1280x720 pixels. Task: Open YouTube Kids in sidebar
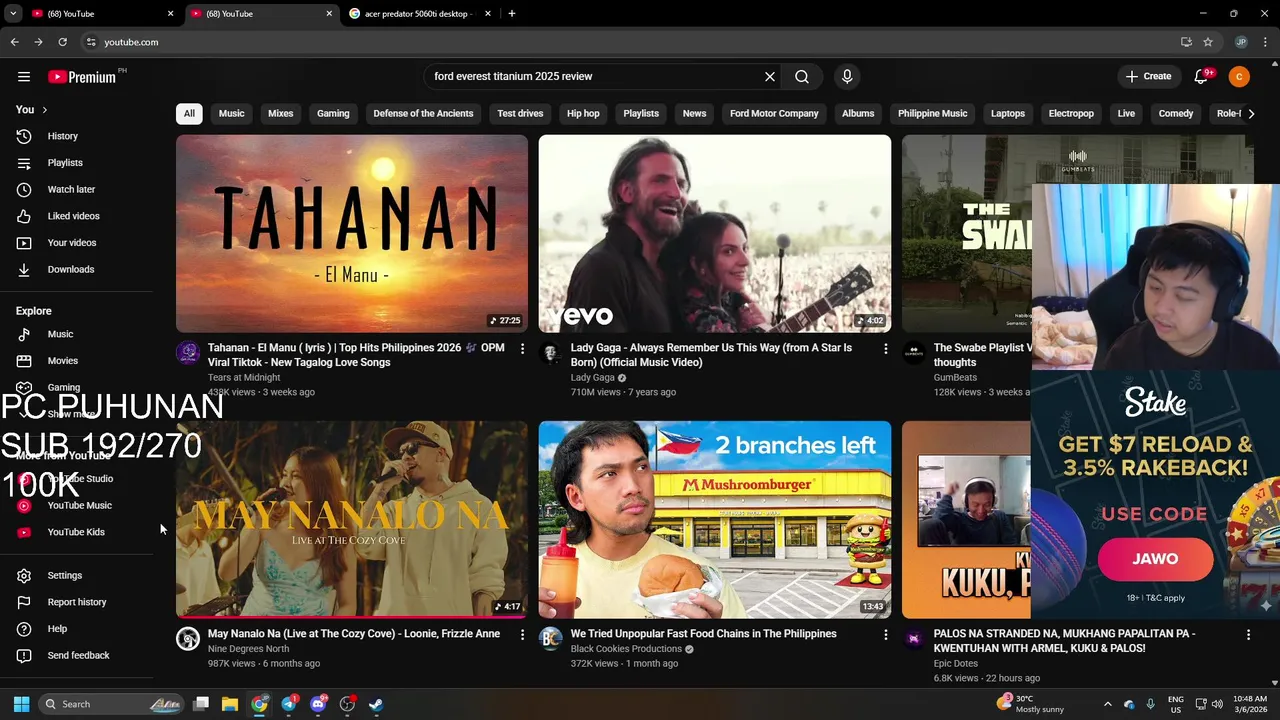[x=76, y=532]
